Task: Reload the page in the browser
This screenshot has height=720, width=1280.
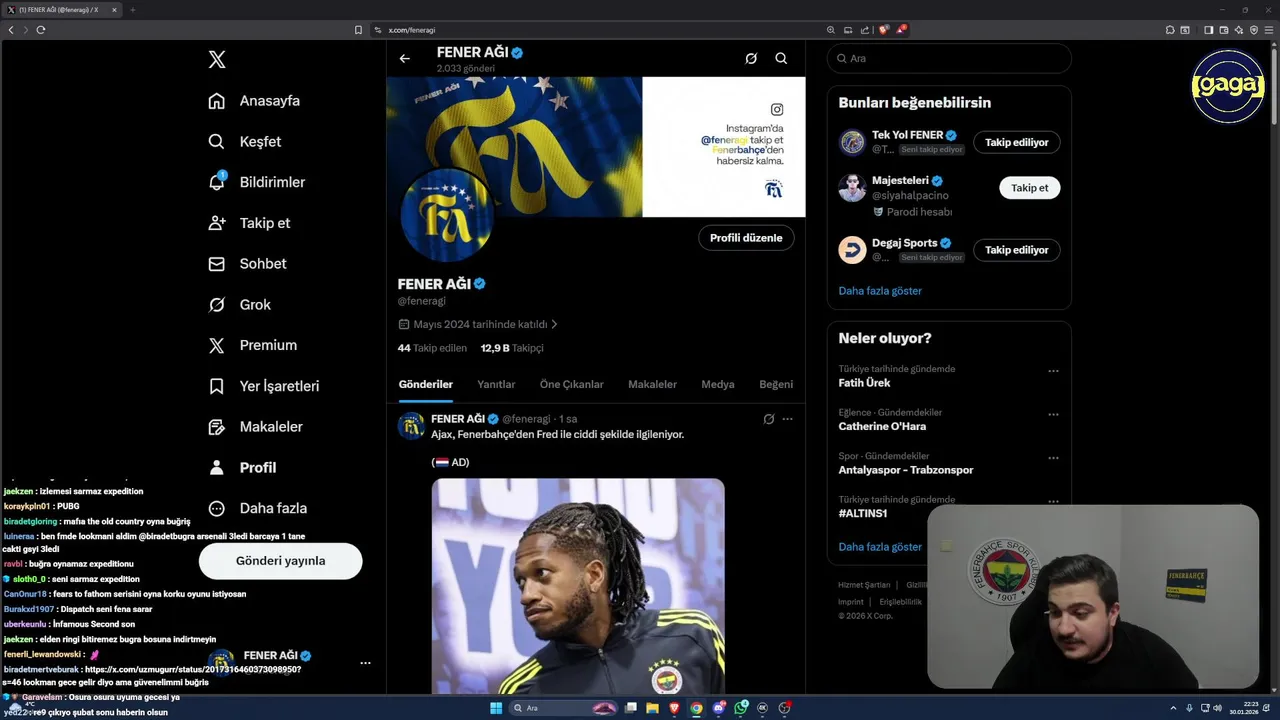Action: (41, 30)
